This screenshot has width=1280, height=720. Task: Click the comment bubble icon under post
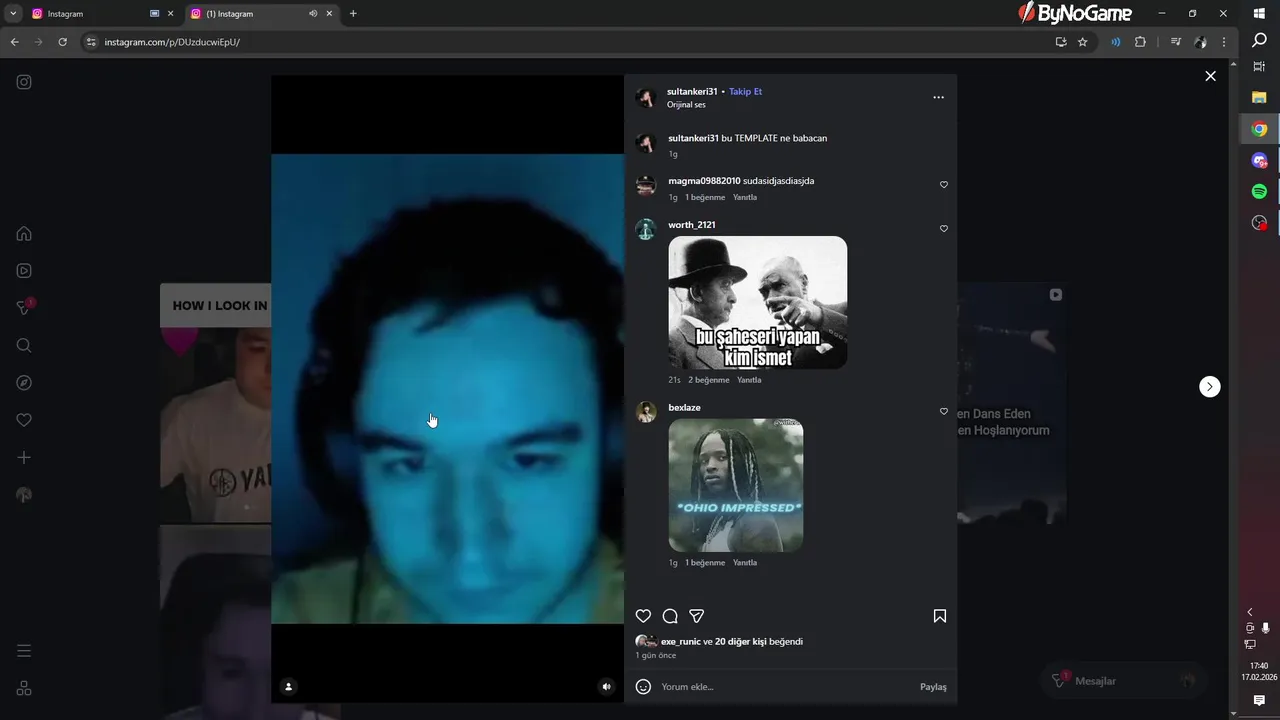coord(670,616)
